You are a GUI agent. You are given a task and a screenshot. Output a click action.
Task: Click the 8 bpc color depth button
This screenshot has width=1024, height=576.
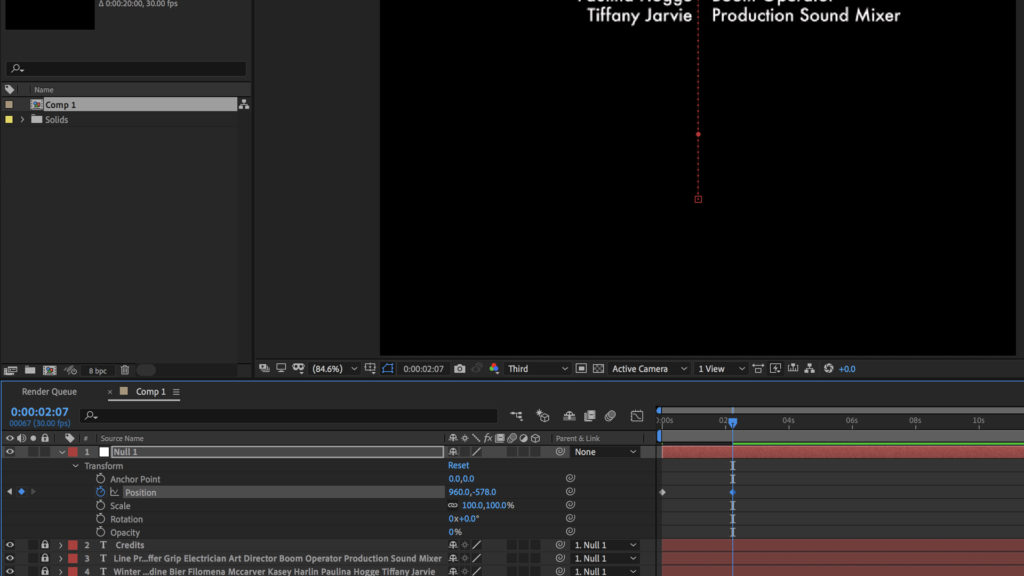click(97, 370)
